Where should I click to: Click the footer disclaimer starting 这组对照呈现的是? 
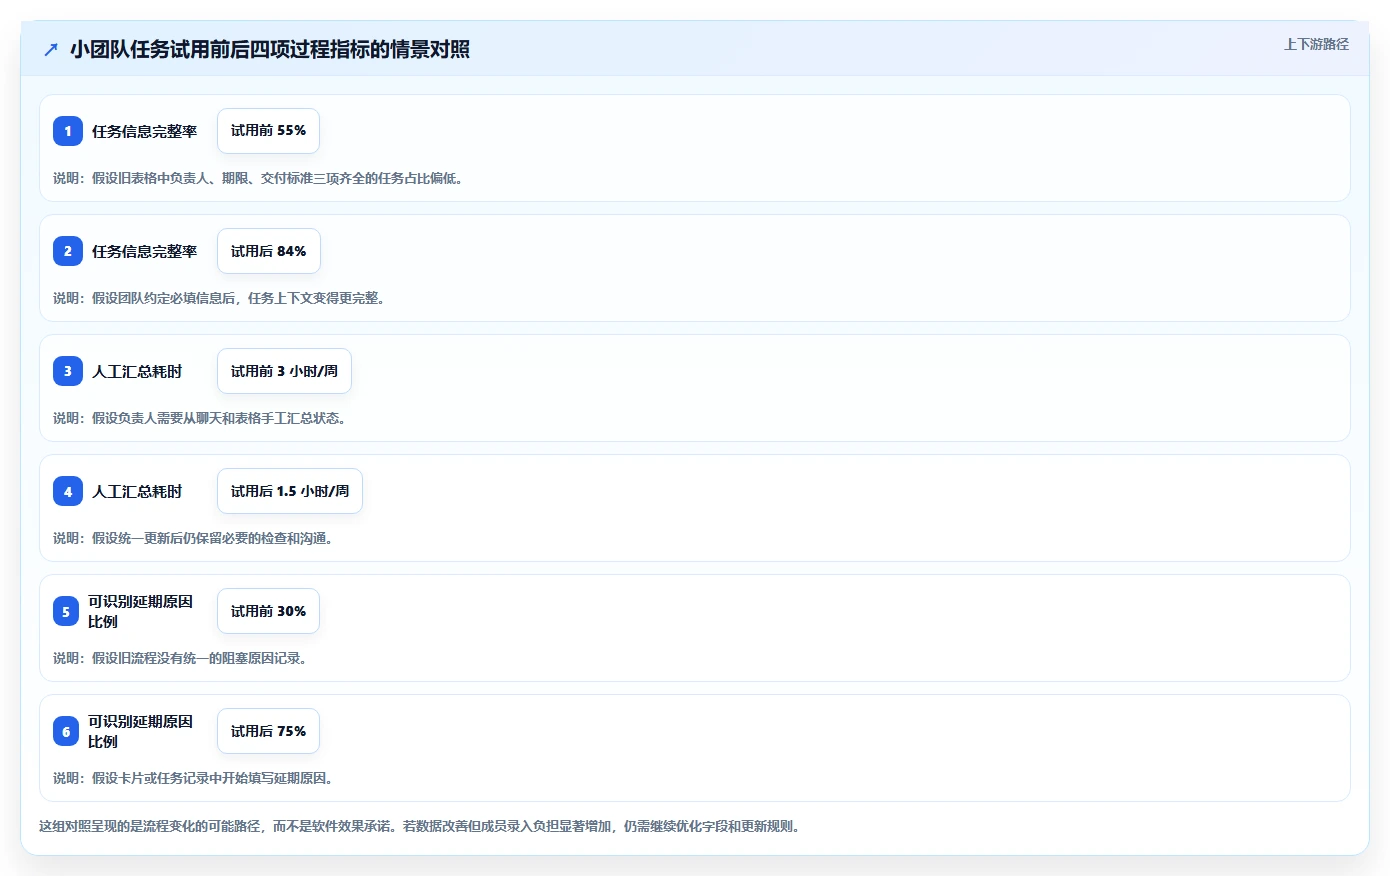(x=419, y=826)
